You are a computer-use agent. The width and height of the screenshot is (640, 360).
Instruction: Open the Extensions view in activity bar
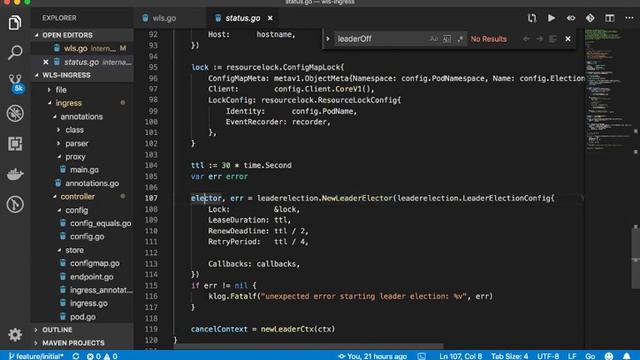[x=15, y=144]
